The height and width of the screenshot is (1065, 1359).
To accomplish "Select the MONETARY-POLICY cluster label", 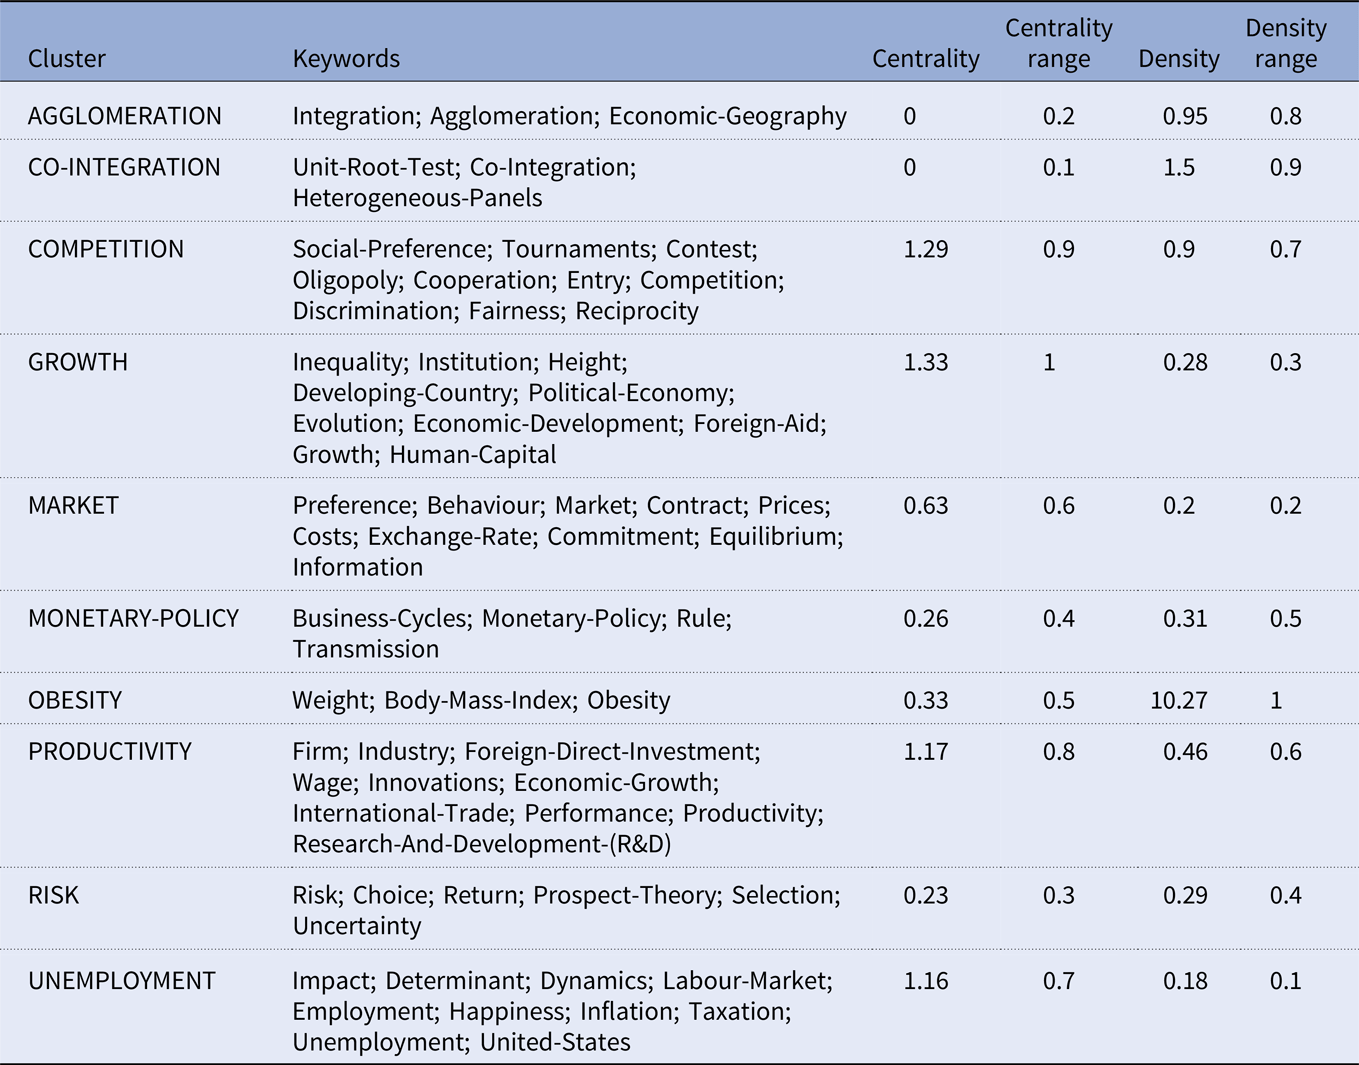I will [x=133, y=618].
